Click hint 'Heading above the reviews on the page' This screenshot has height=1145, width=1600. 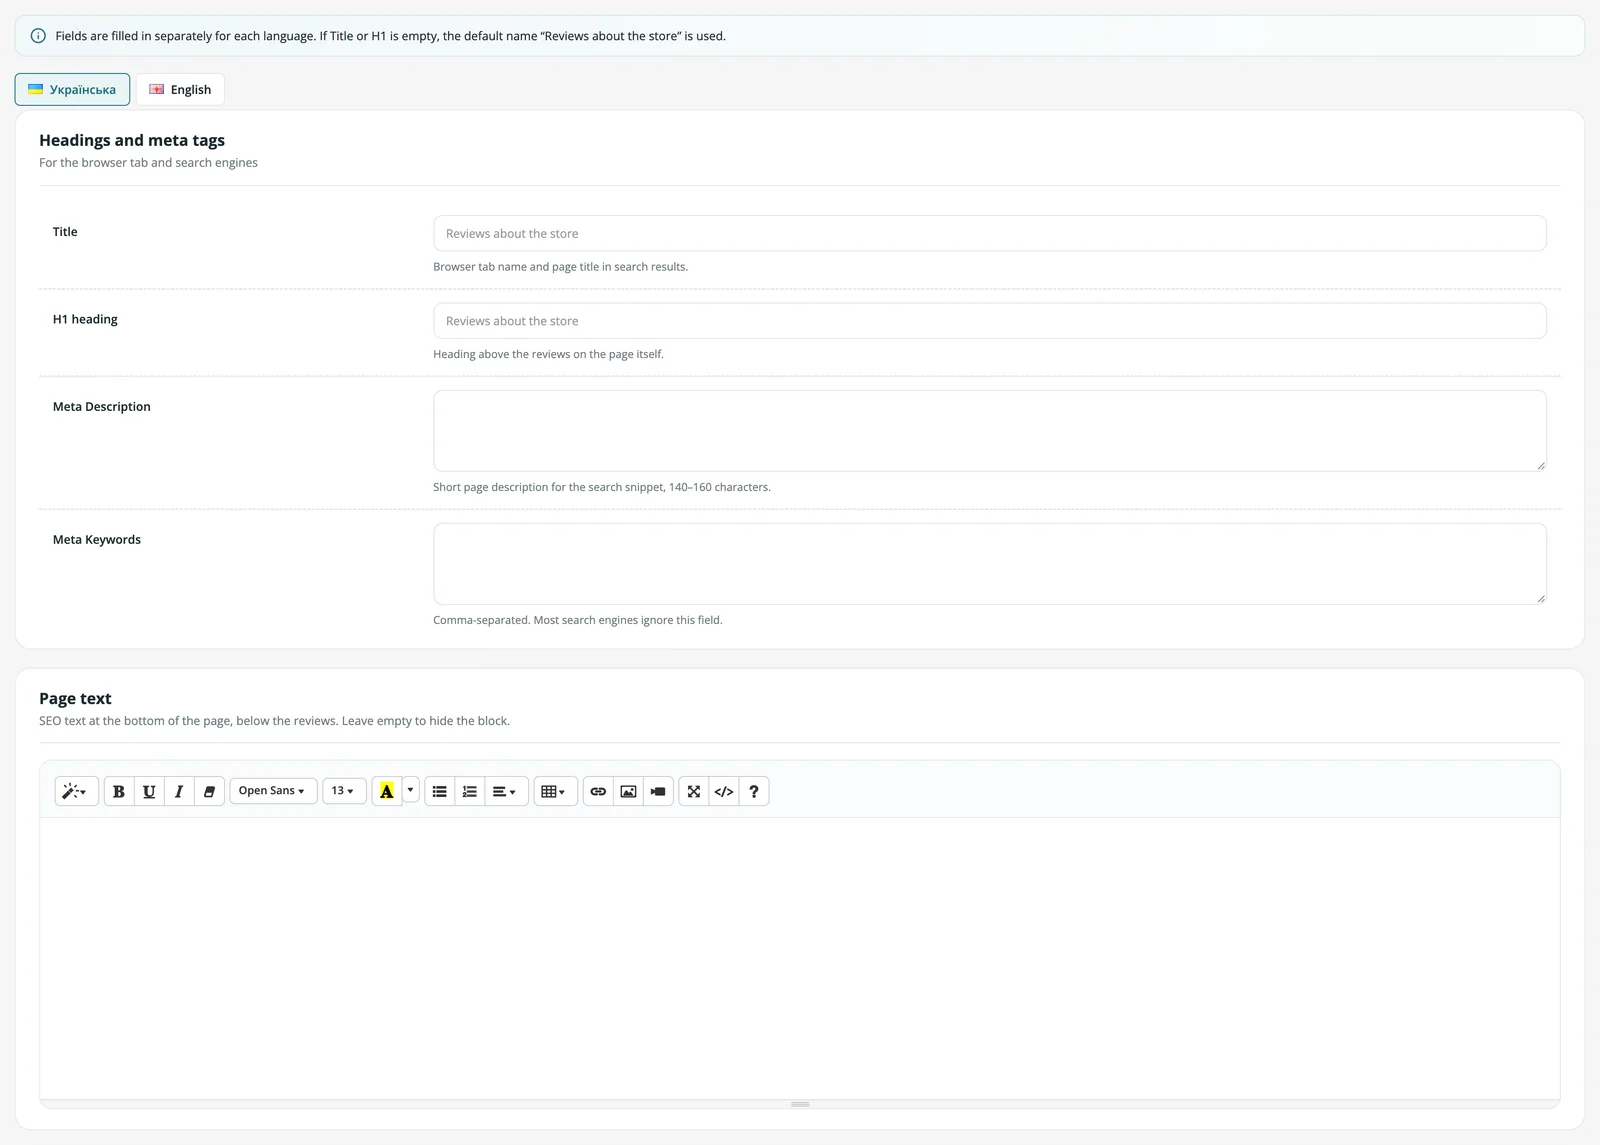coord(548,354)
